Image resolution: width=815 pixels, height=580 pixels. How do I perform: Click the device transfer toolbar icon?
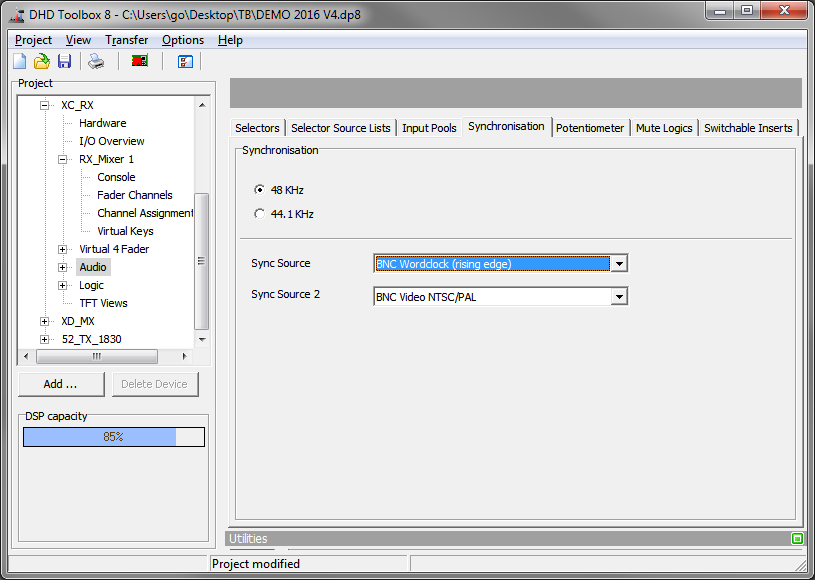coord(139,61)
